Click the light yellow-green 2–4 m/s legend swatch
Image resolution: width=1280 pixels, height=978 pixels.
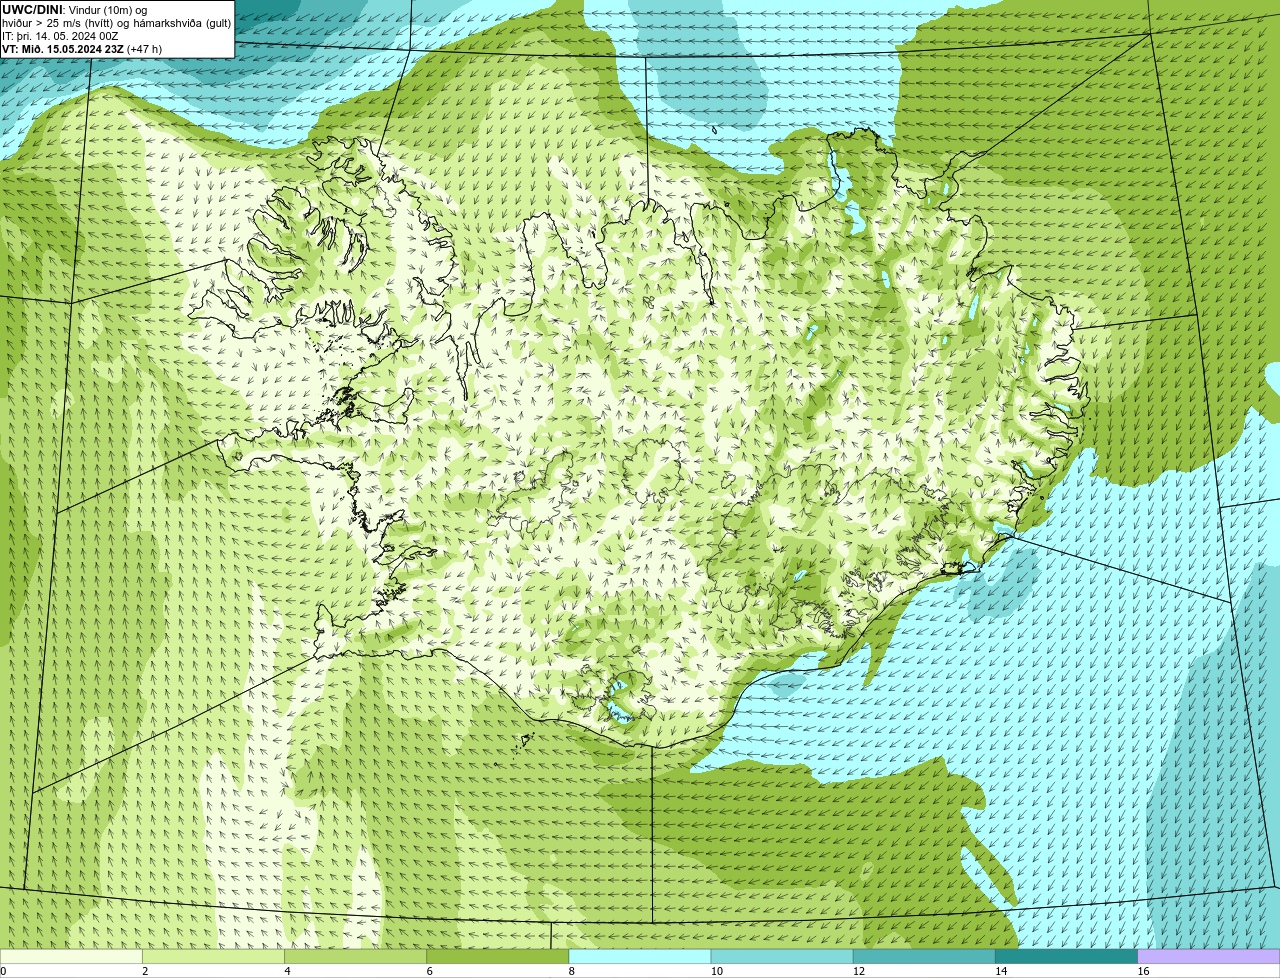click(213, 956)
